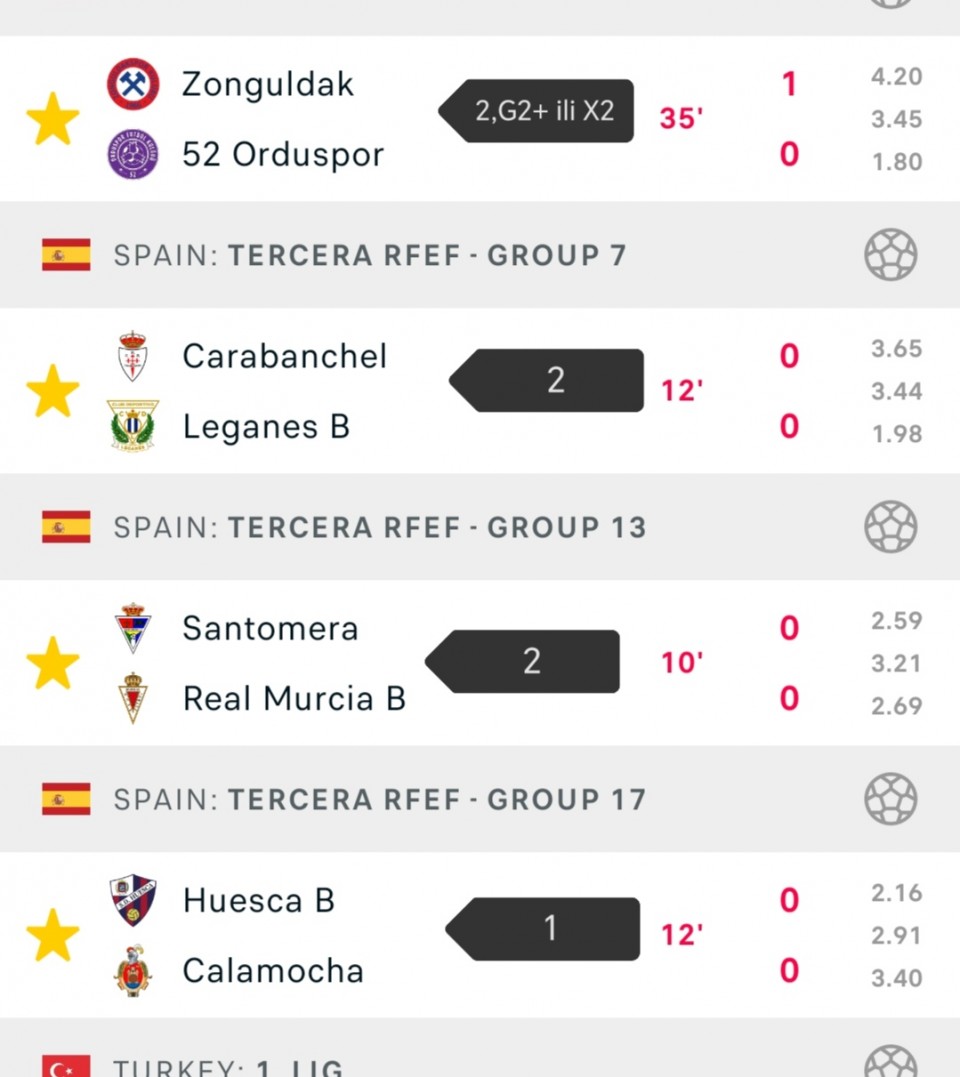Click the '2,G2+ ili X2' prediction tip

(543, 111)
